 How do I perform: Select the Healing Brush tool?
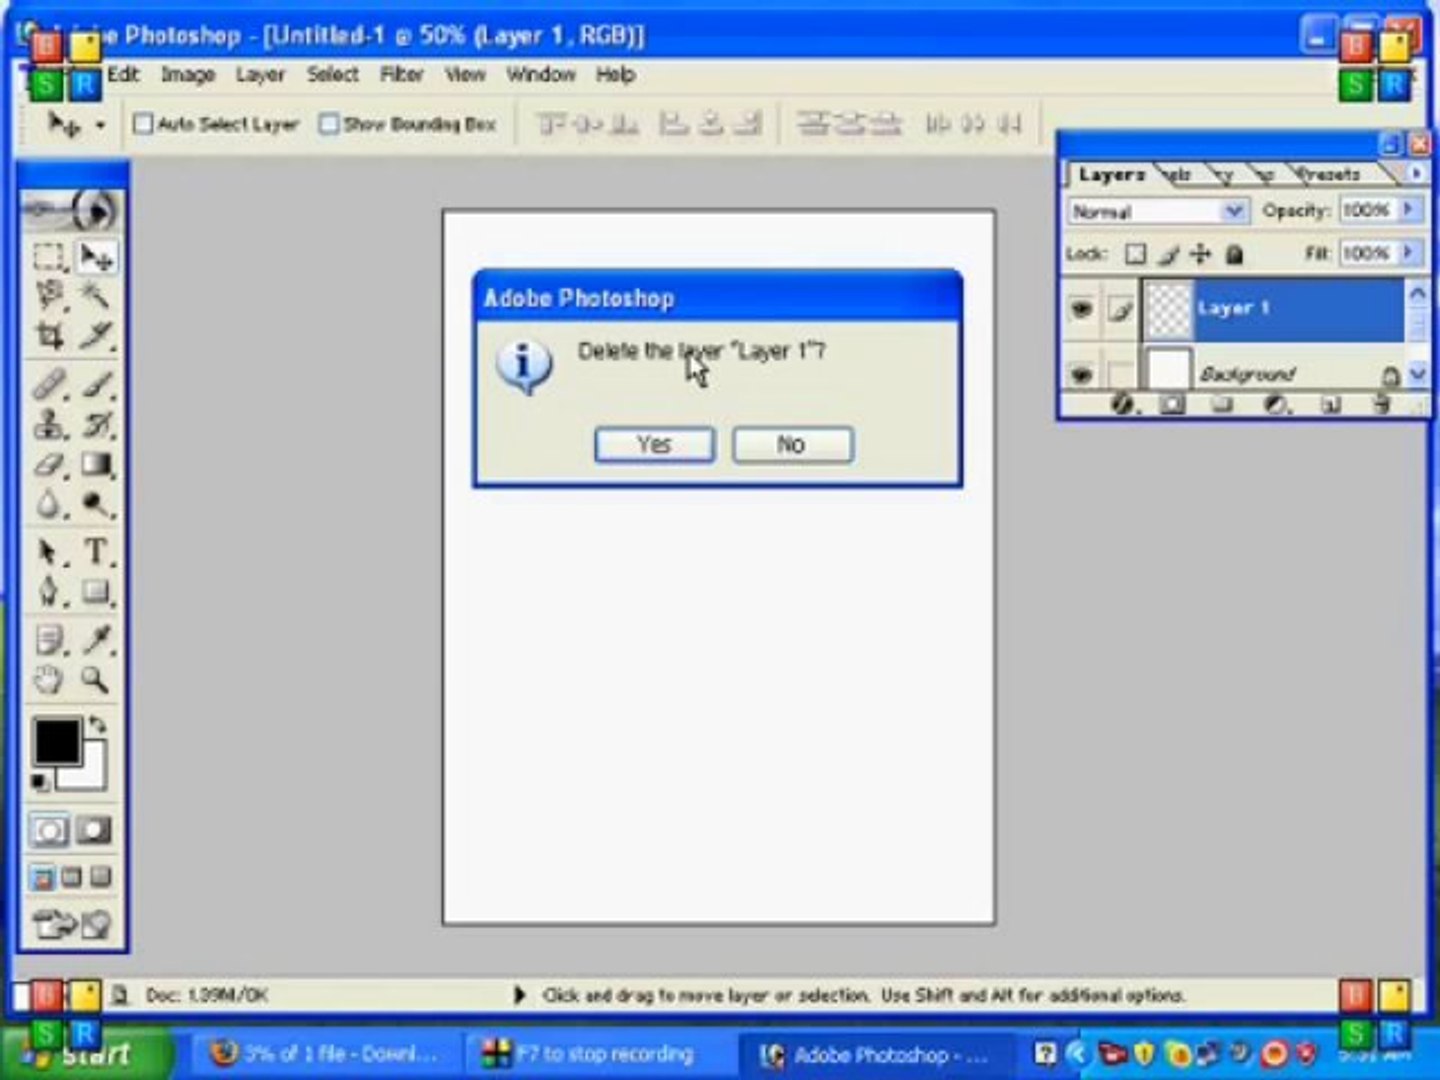49,385
